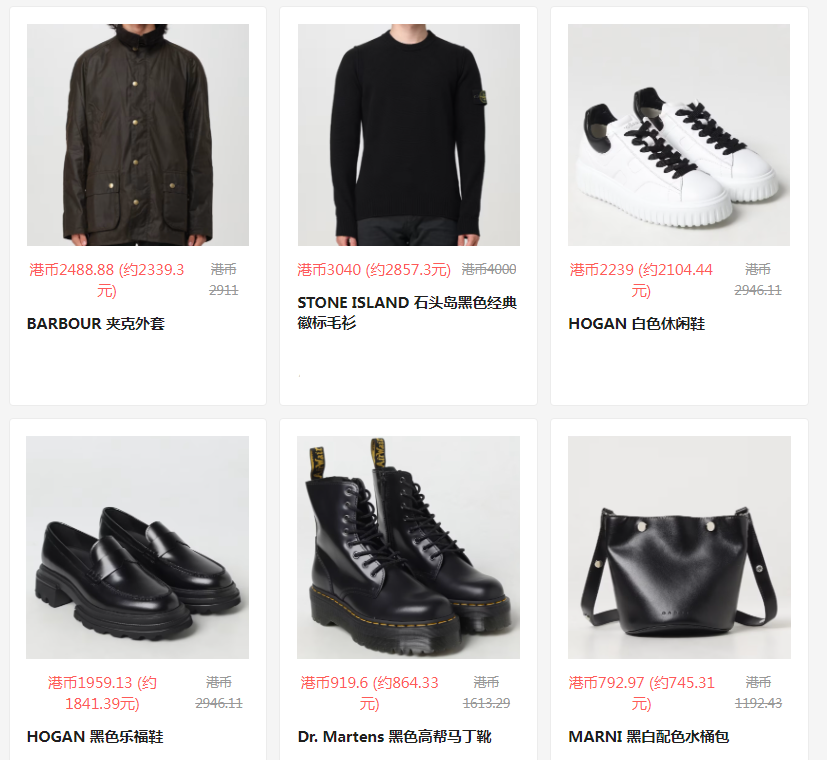Click the HOGAN 黑色乐福鞋 title
This screenshot has height=760, width=827.
pyautogui.click(x=95, y=736)
